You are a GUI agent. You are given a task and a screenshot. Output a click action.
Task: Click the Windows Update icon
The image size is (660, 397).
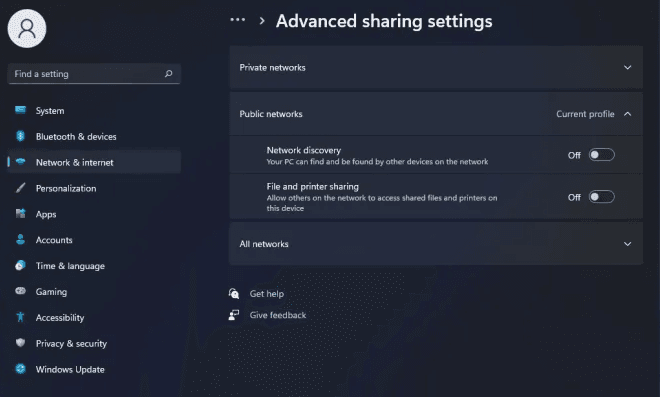[x=20, y=369]
